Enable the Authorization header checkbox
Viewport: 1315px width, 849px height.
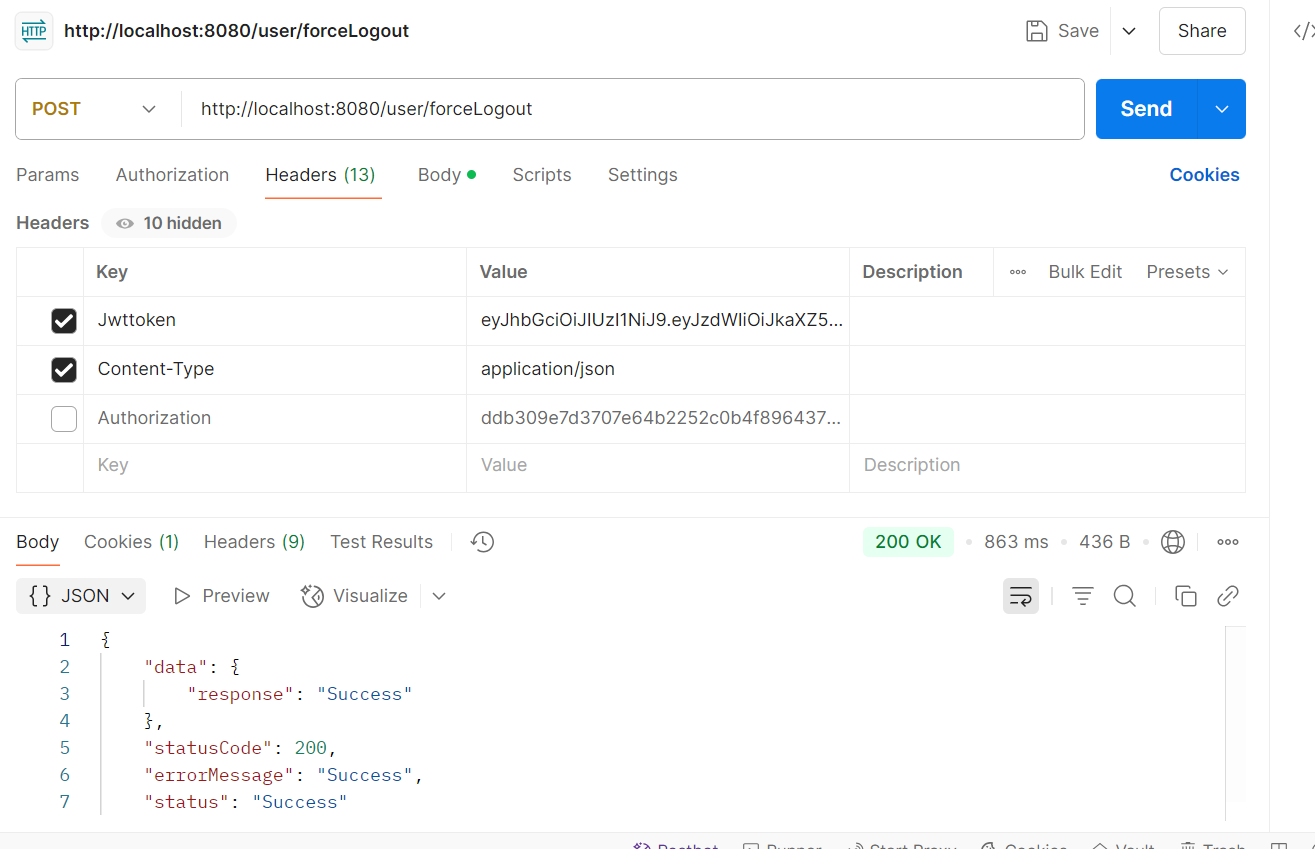point(64,419)
